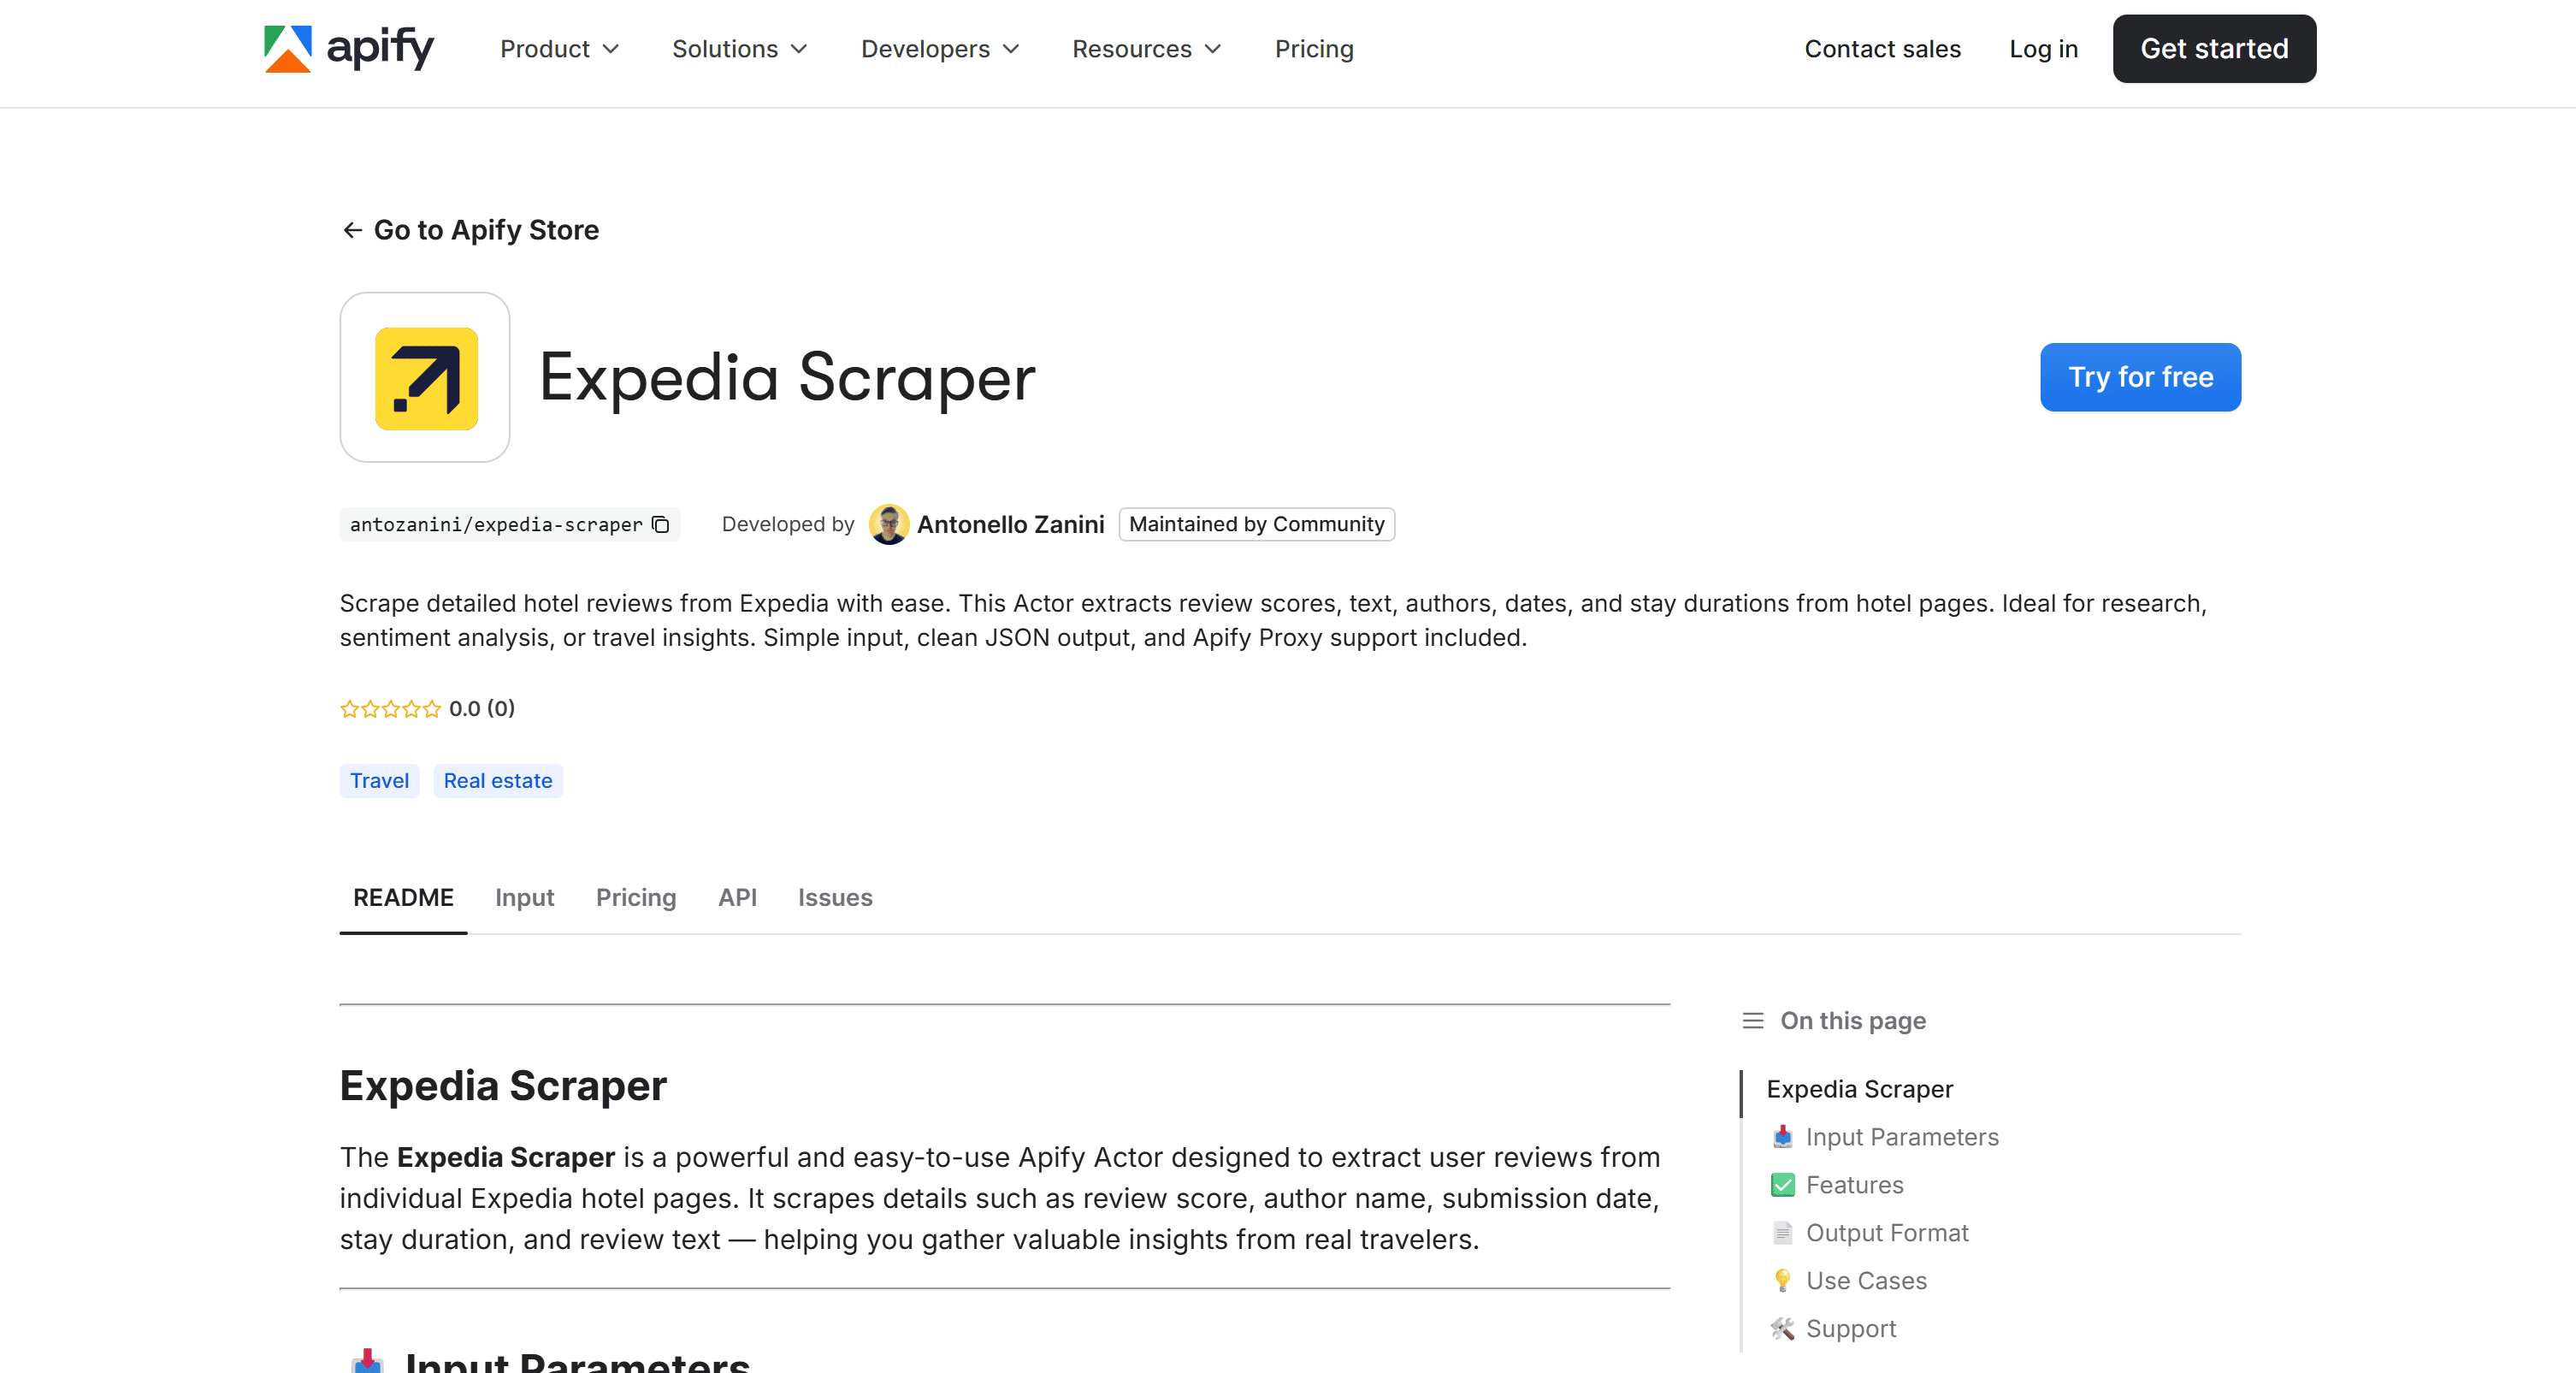Screen dimensions: 2576x1373
Task: Click the Features entry on this page list
Action: (x=1853, y=1185)
